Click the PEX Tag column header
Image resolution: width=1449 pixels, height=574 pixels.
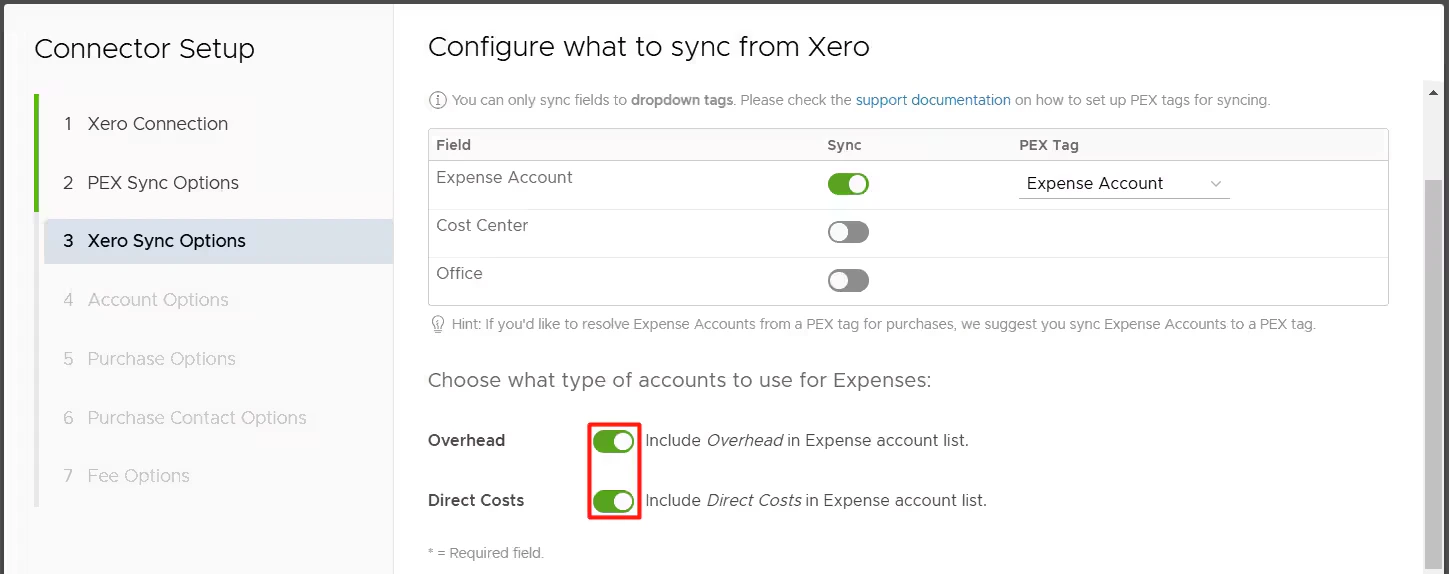click(x=1049, y=145)
